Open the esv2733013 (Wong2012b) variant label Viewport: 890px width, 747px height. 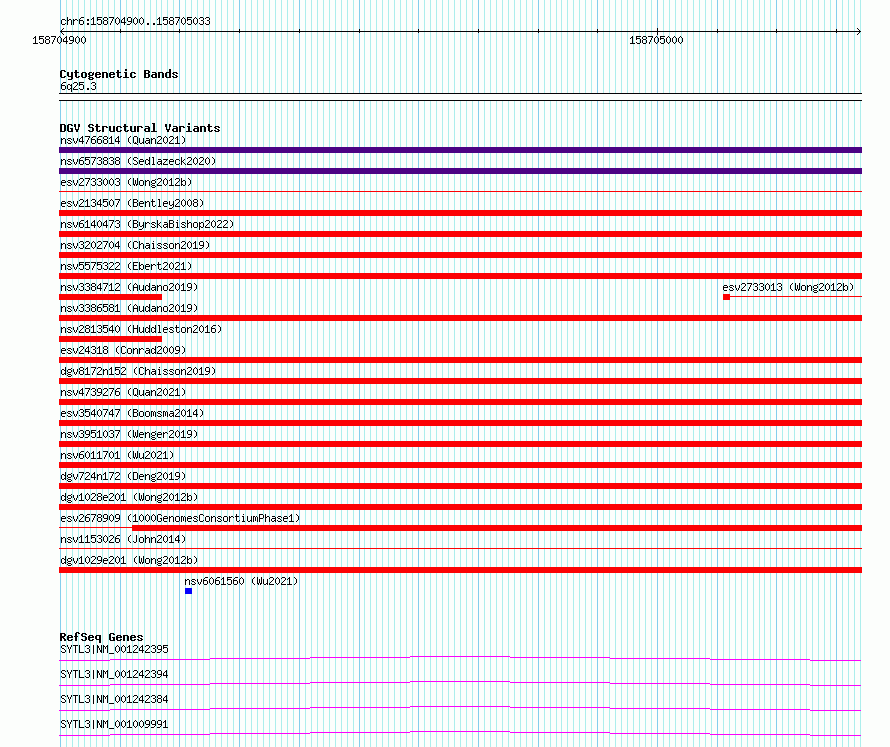click(x=788, y=287)
